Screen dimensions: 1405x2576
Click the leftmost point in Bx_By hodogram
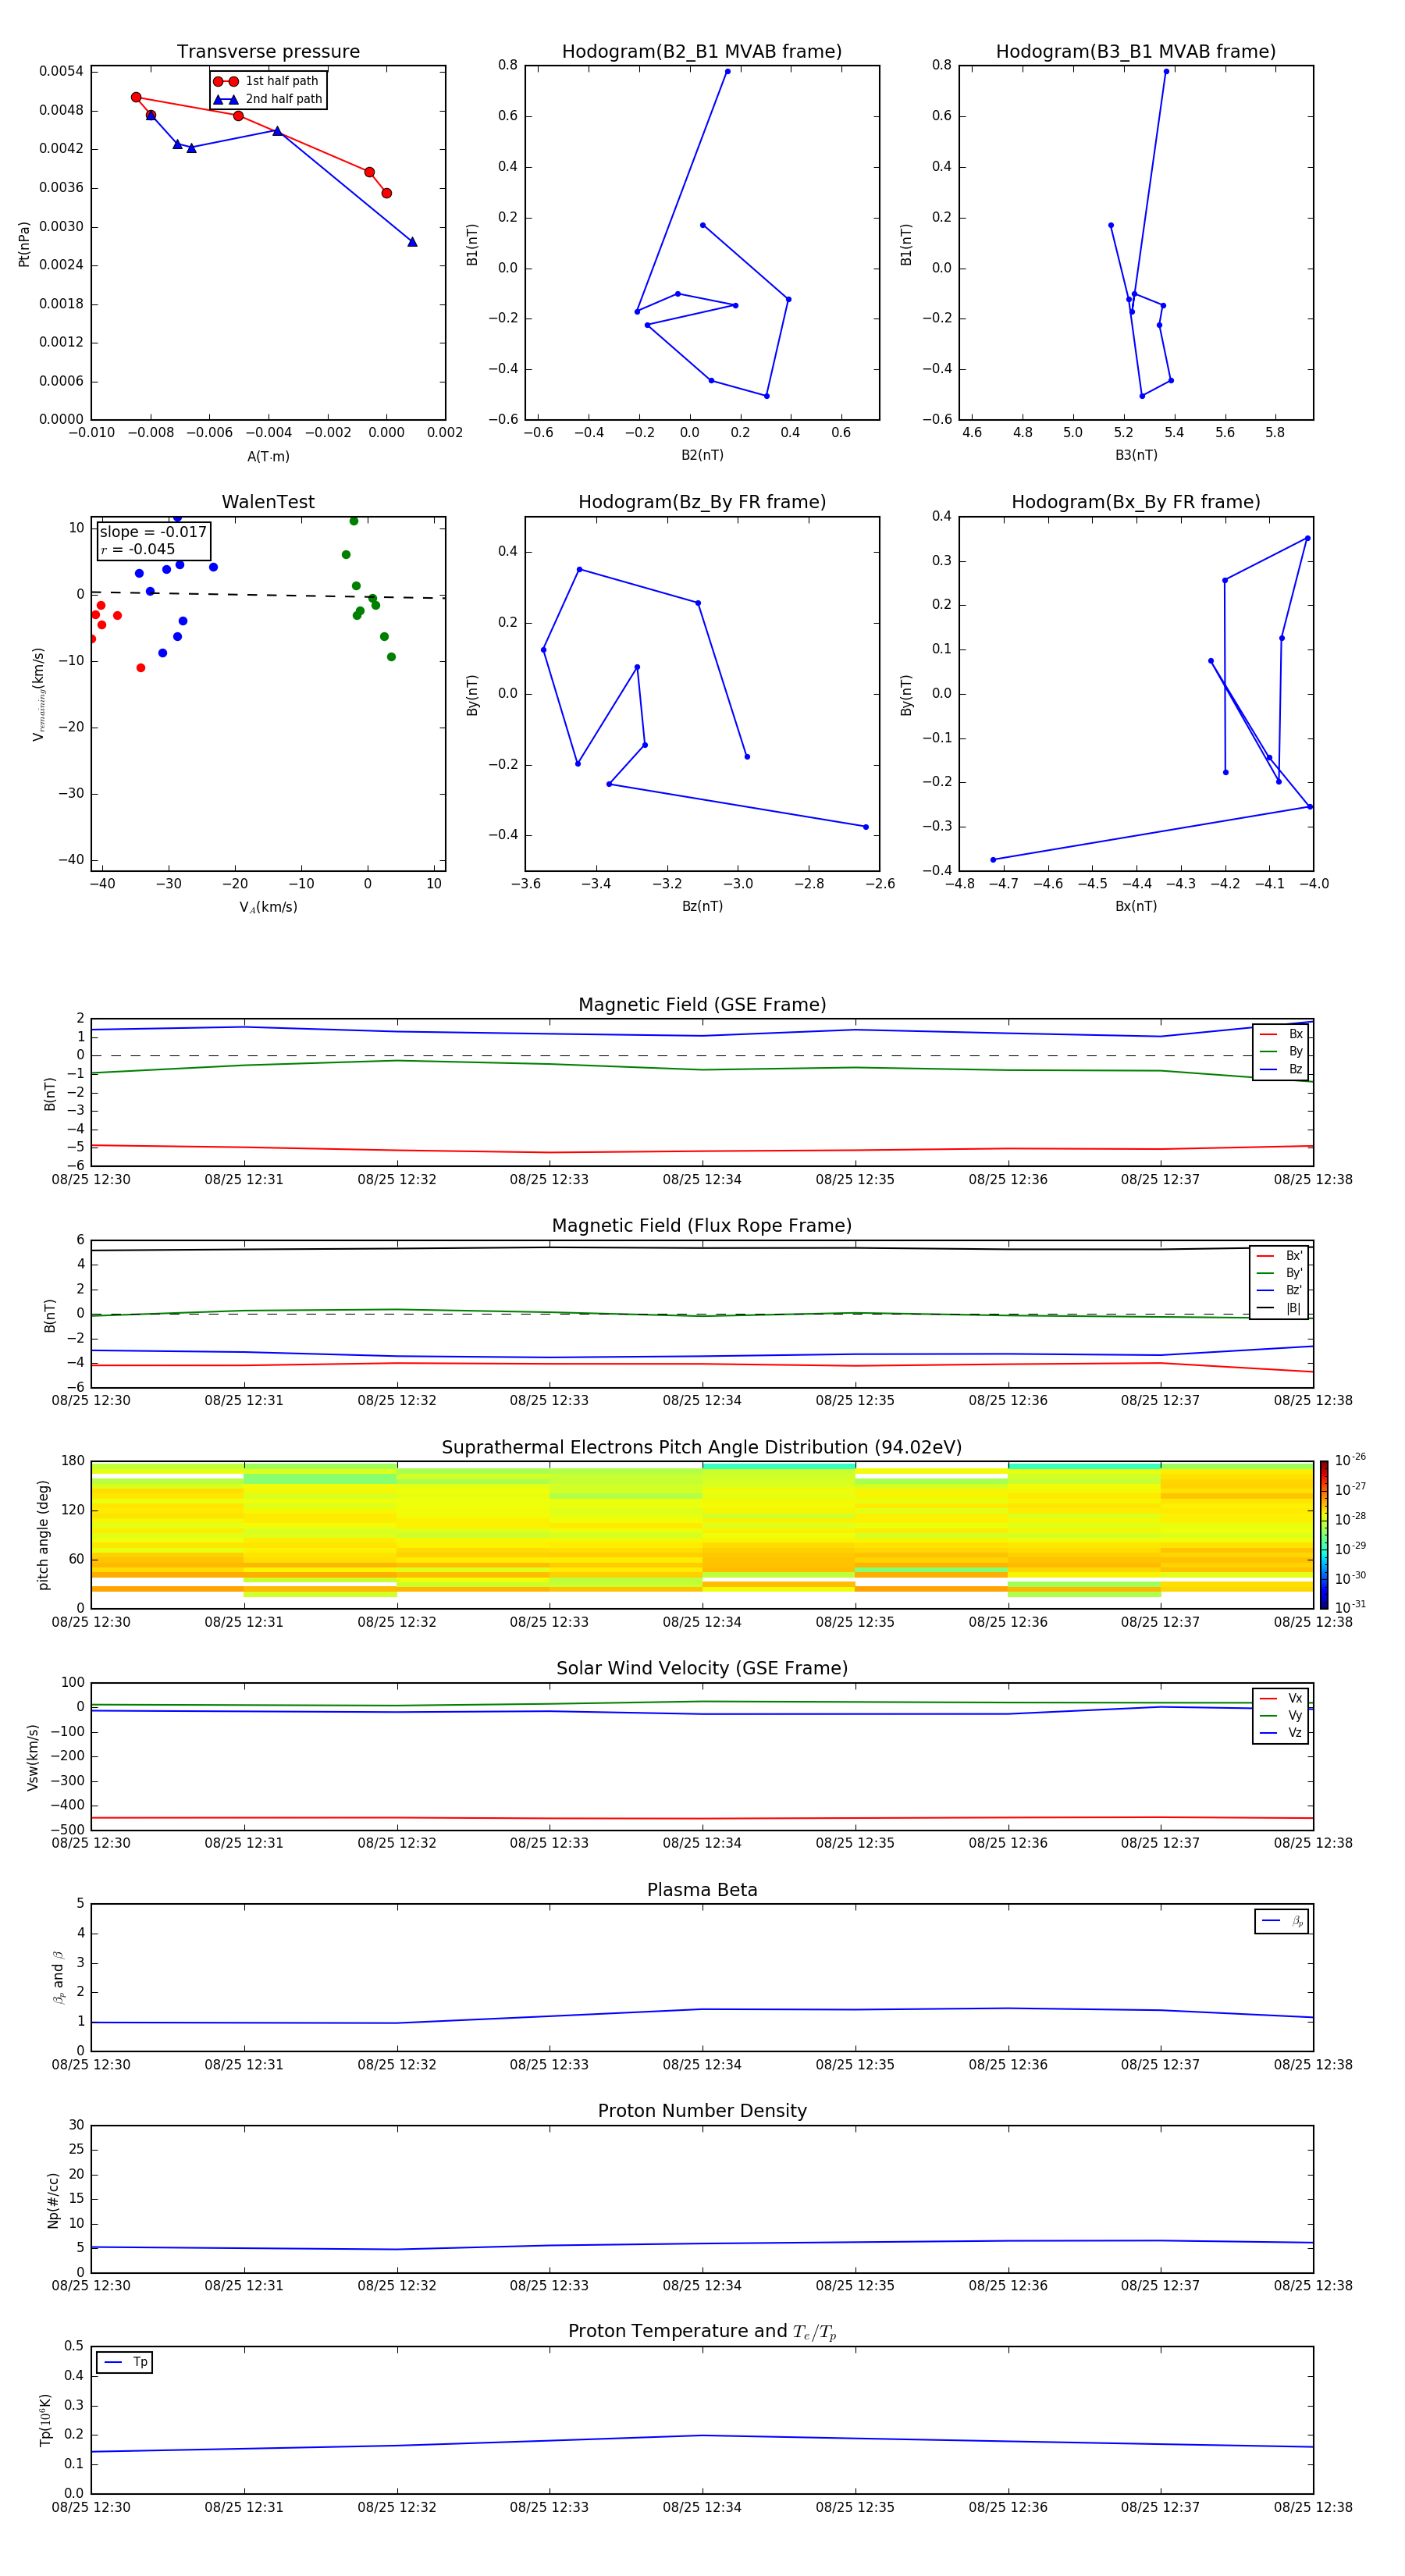[993, 860]
